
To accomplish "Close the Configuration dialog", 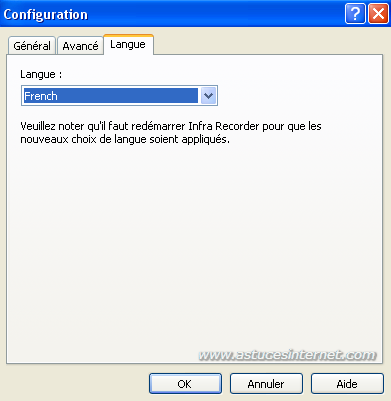I will click(x=378, y=14).
